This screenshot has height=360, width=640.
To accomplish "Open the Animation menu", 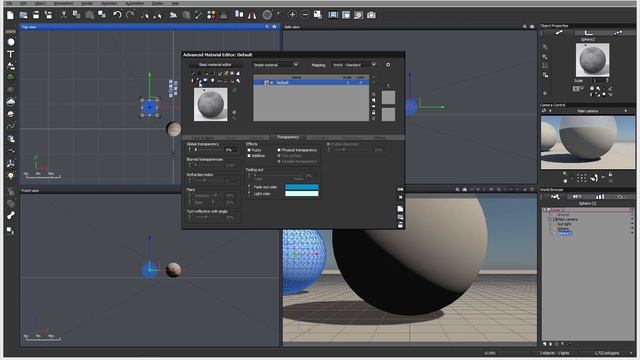I will [x=109, y=3].
